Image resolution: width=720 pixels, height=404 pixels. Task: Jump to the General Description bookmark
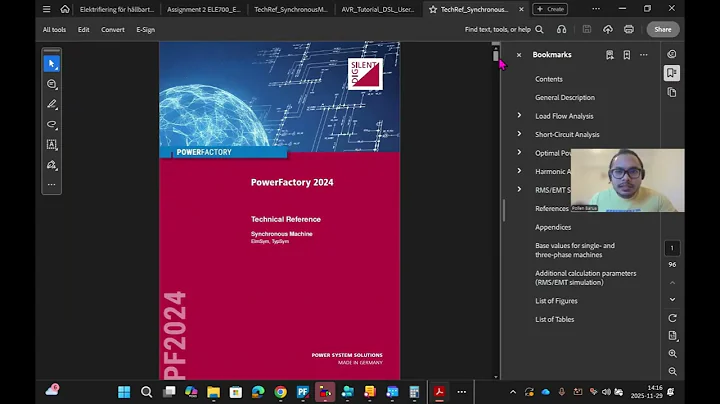coord(565,97)
